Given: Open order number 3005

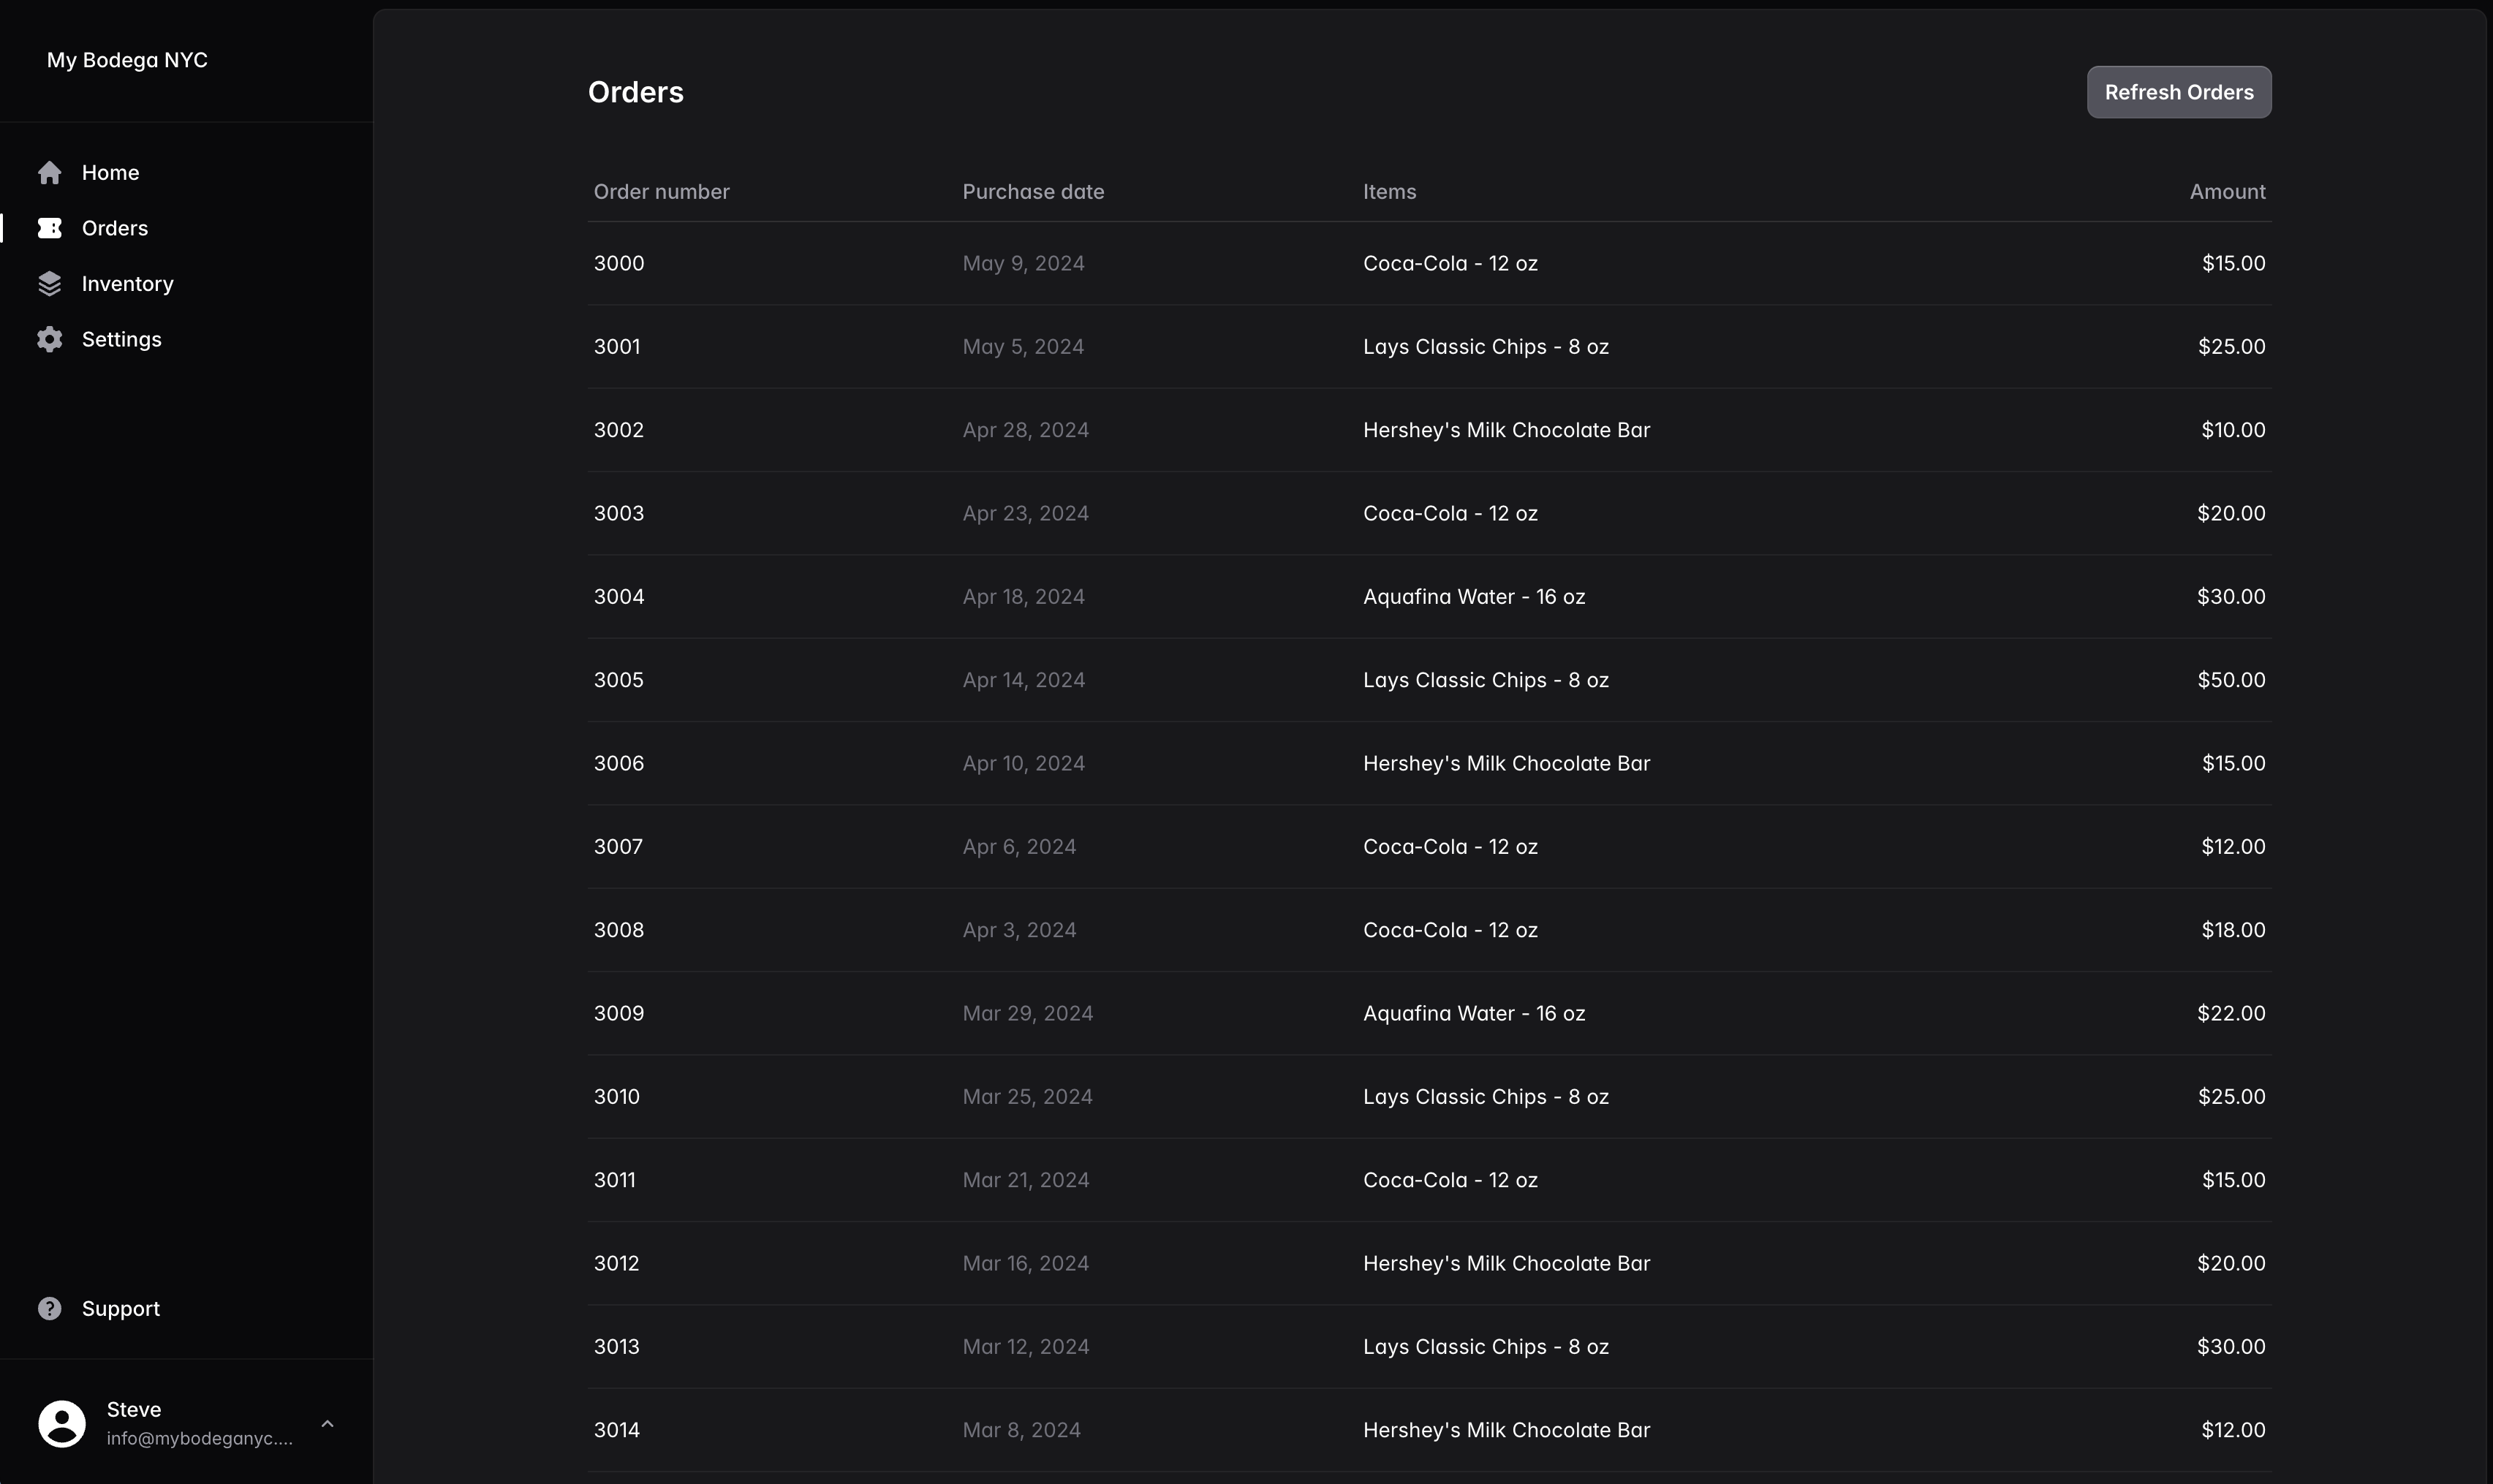Looking at the screenshot, I should [x=619, y=680].
